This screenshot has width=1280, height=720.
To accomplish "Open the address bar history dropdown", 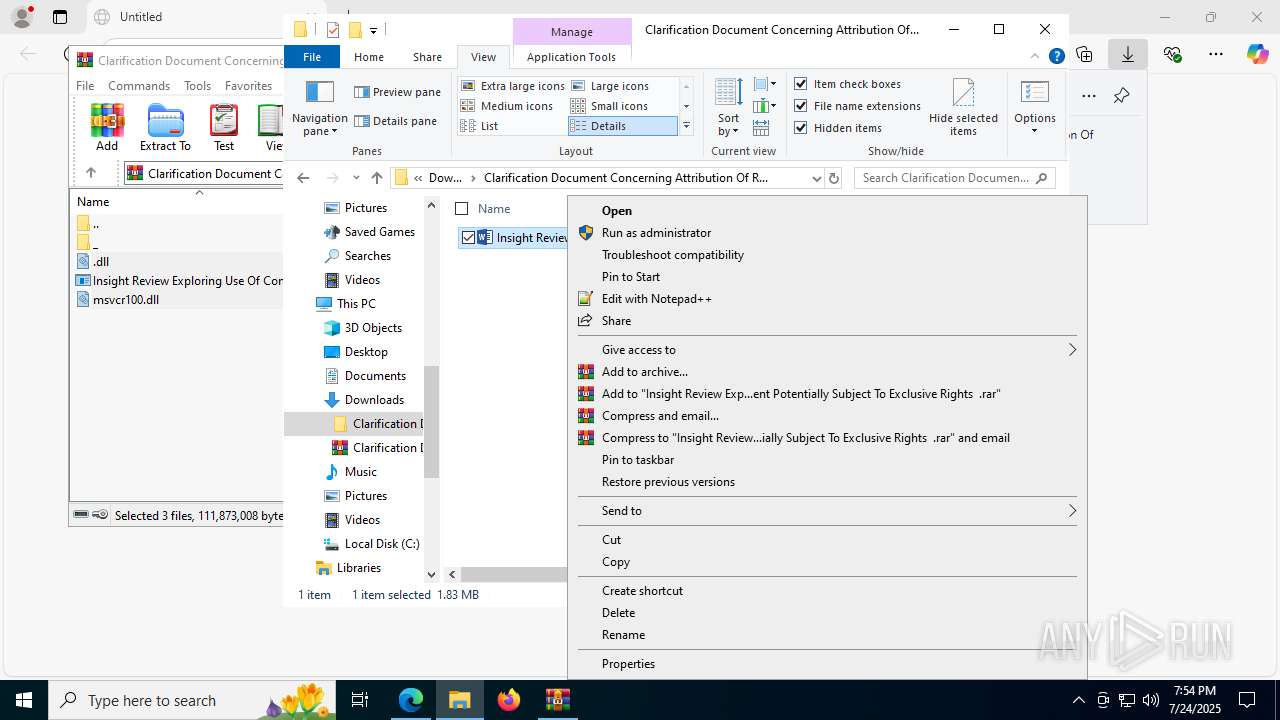I will coord(816,178).
